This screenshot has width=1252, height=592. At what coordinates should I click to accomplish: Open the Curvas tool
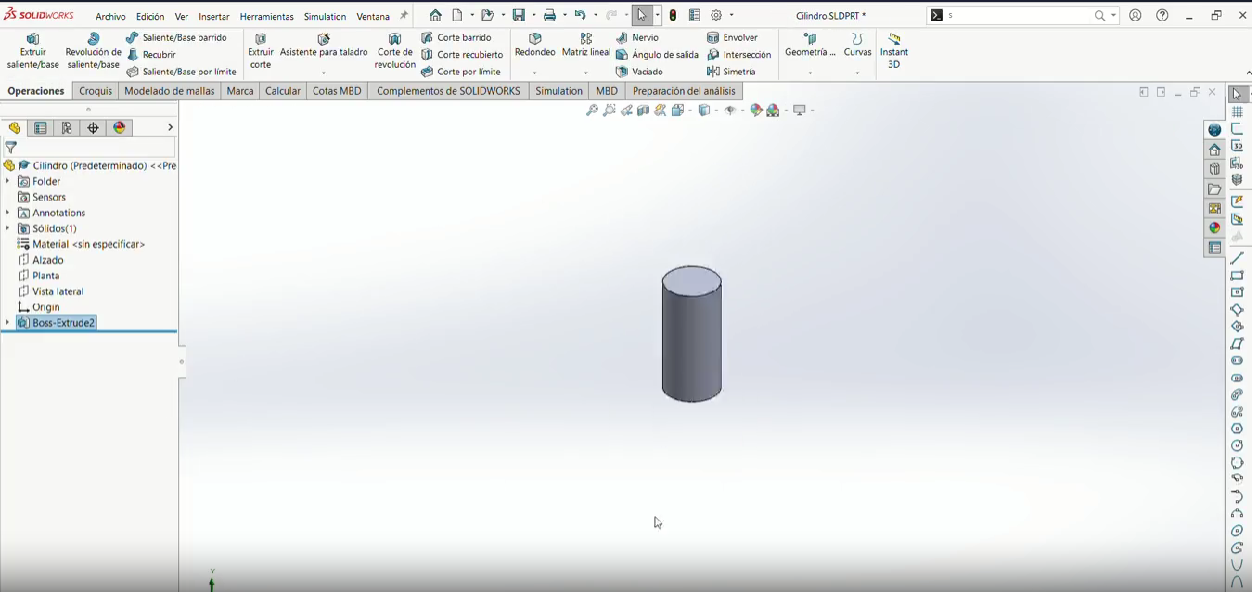click(x=857, y=45)
